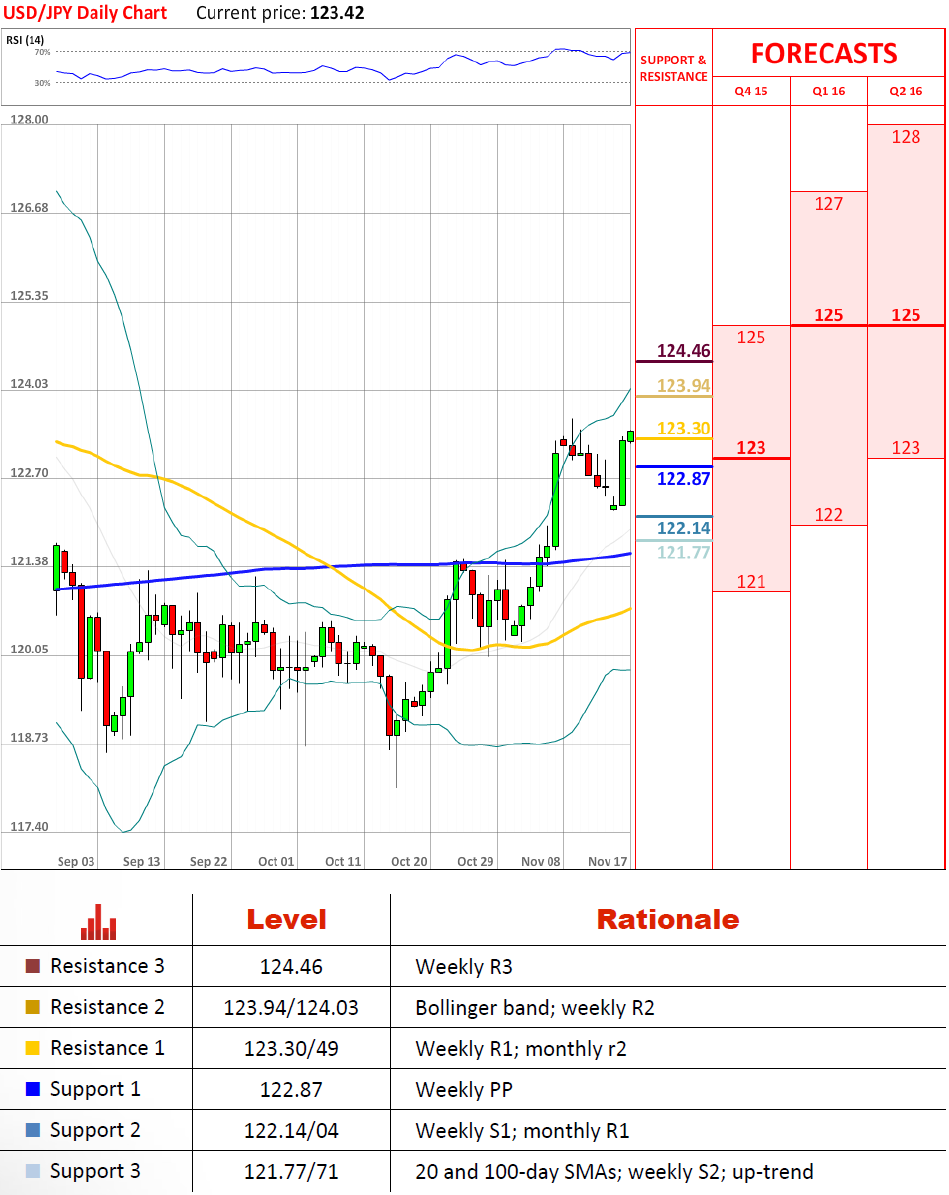Click the Weekly PP rationale
Viewport: 949px width, 1195px height.
[x=464, y=1090]
